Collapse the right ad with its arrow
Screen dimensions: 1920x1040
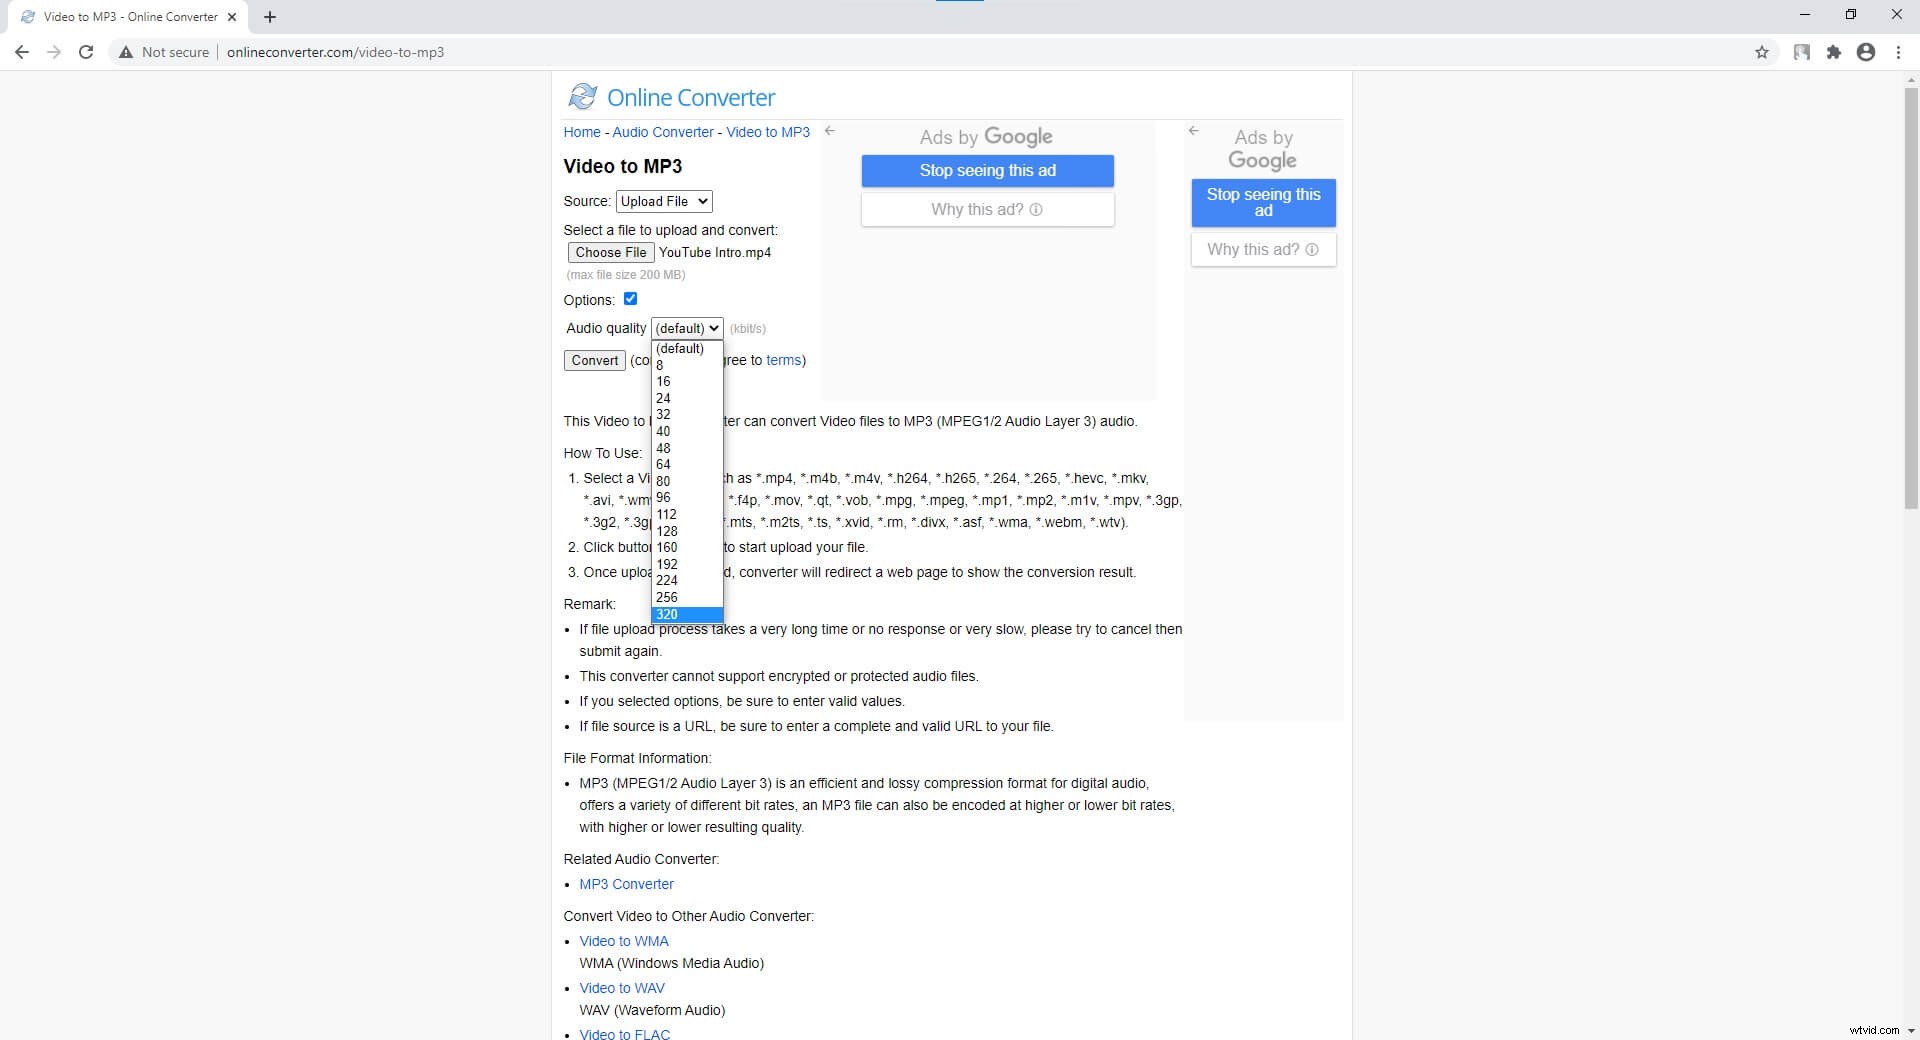coord(1194,131)
